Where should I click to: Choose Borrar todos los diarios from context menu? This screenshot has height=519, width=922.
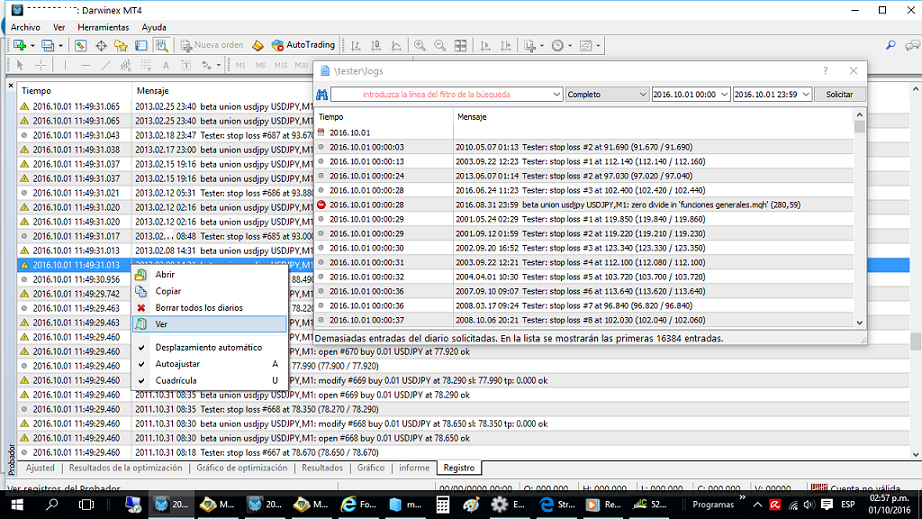pos(198,308)
